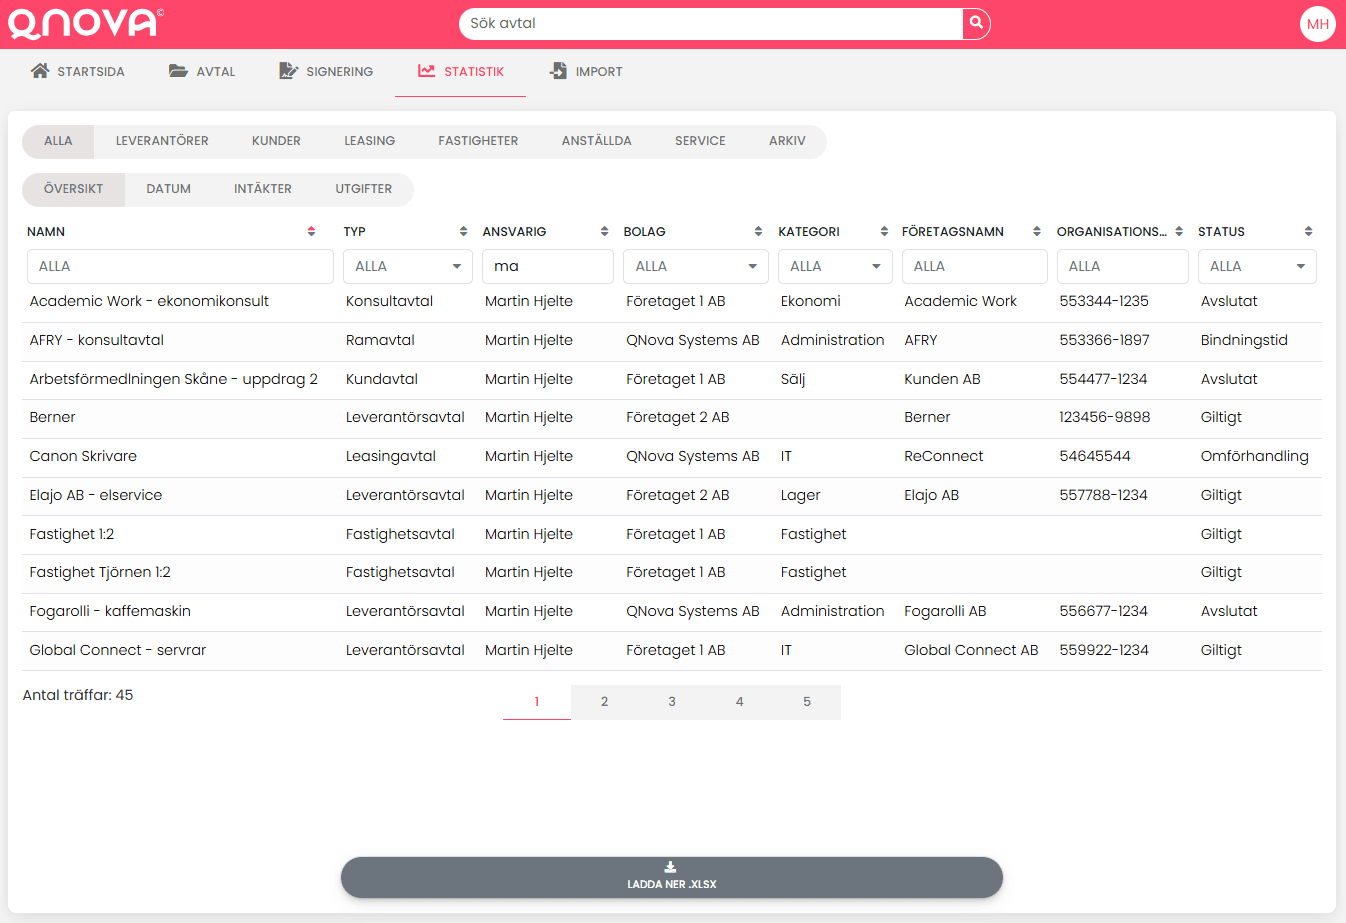Click the 'Omförhandling' status cell
Viewport: 1346px width, 923px height.
click(x=1254, y=457)
